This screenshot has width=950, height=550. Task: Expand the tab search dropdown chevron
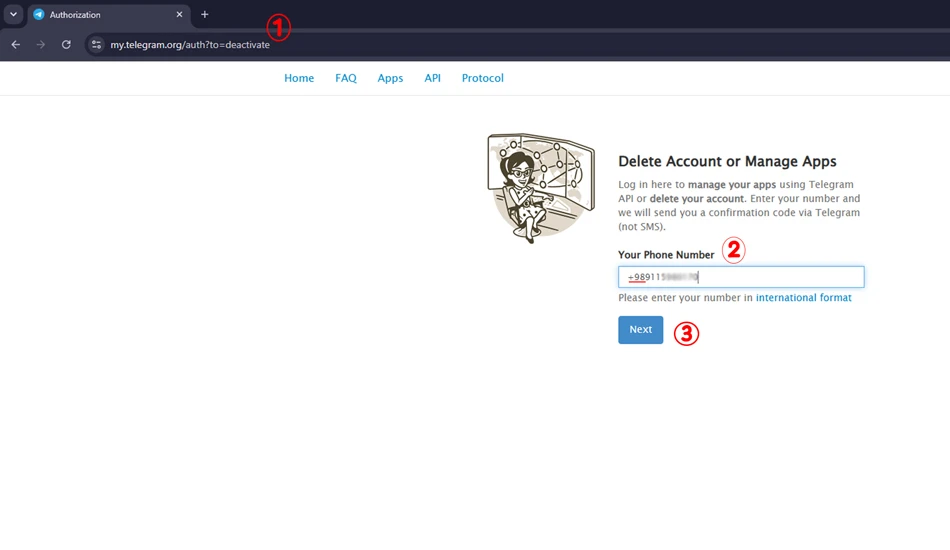click(x=13, y=15)
